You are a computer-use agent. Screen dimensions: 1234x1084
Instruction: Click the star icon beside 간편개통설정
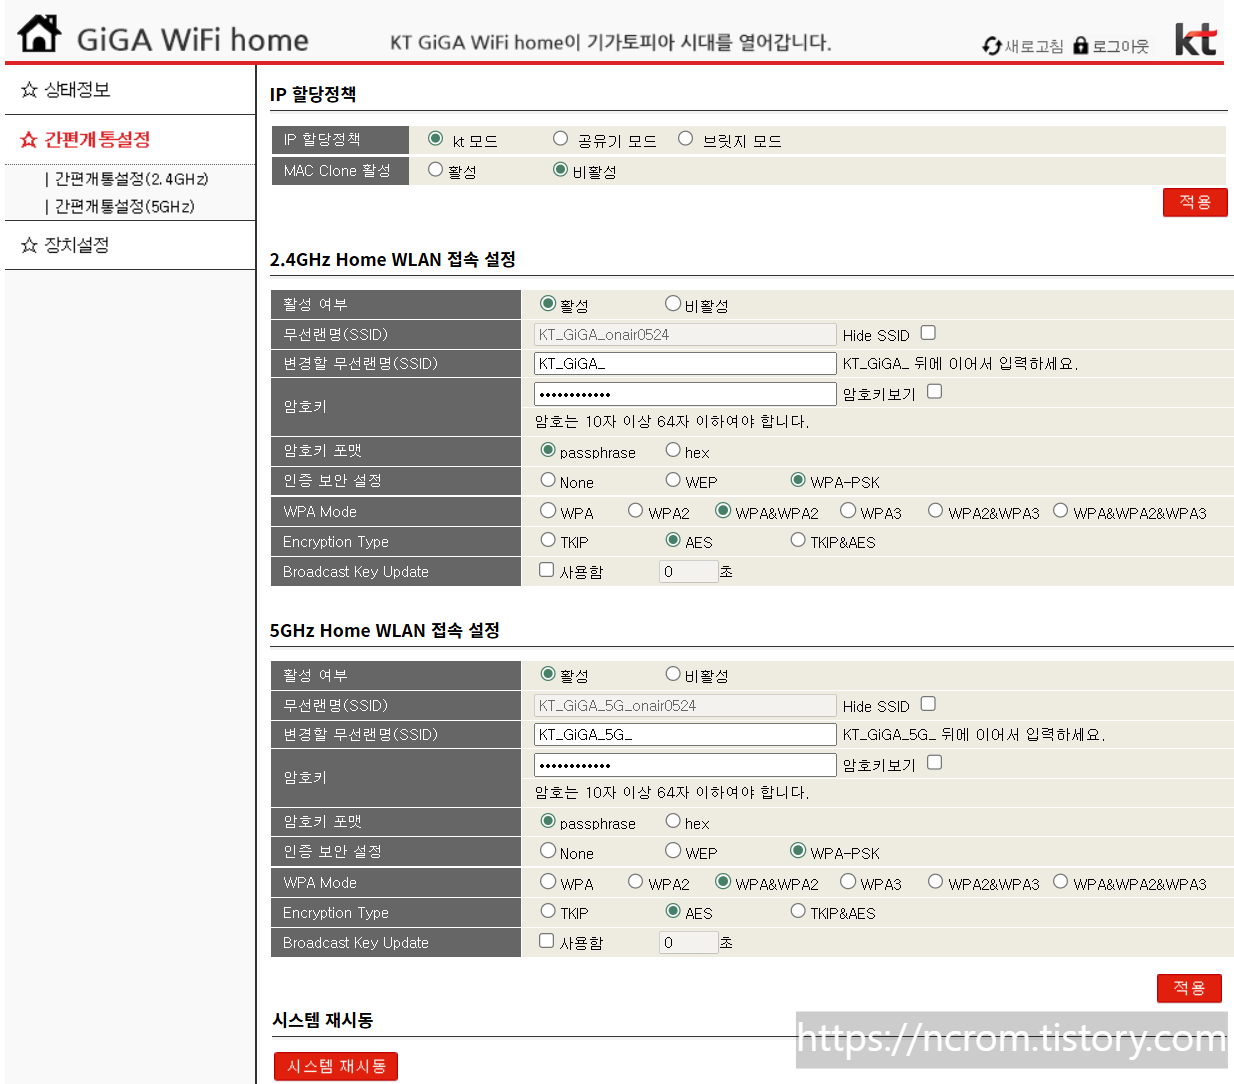[29, 140]
